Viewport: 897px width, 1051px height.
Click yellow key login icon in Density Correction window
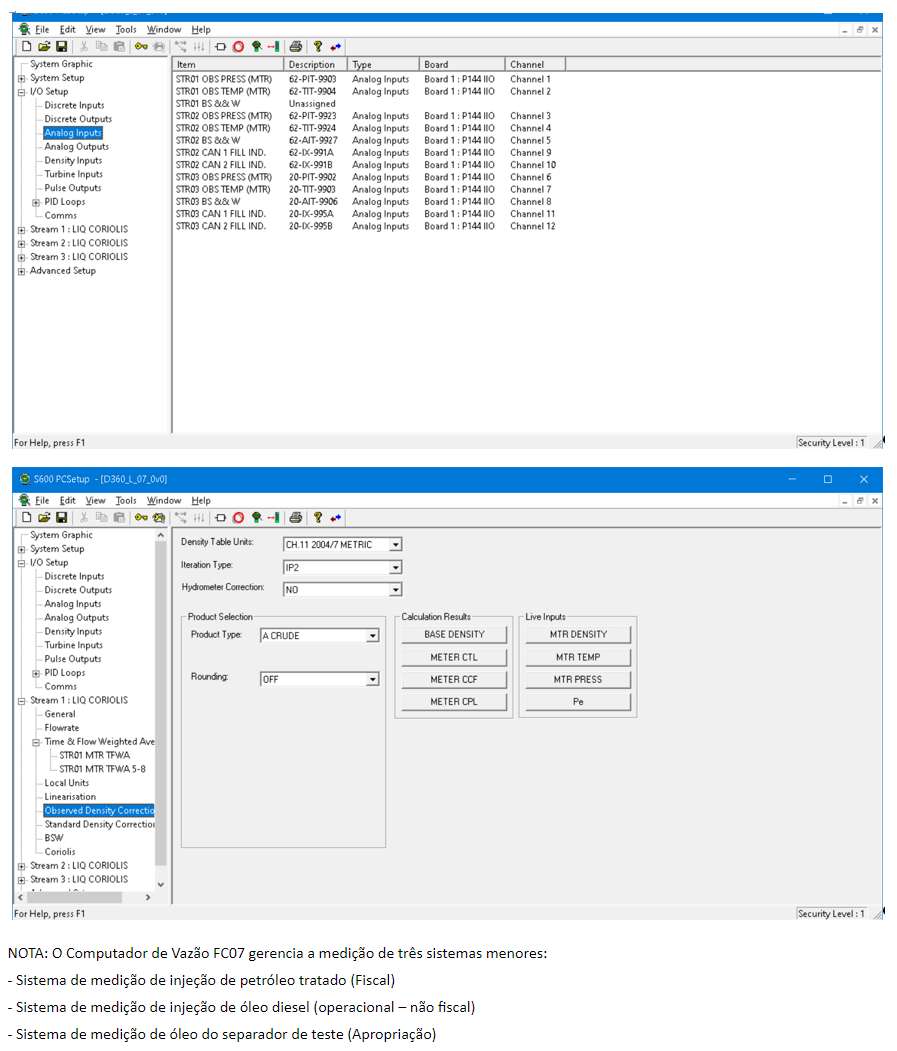141,517
